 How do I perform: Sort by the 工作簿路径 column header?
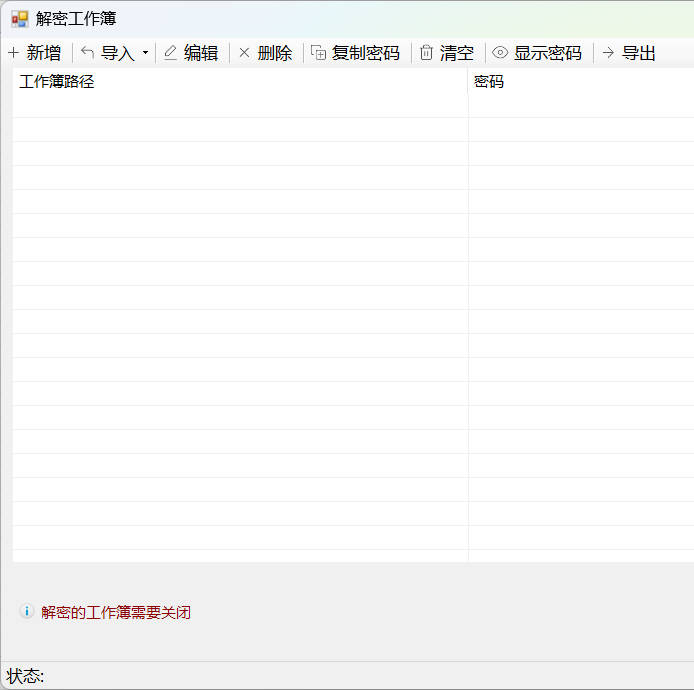[x=57, y=82]
